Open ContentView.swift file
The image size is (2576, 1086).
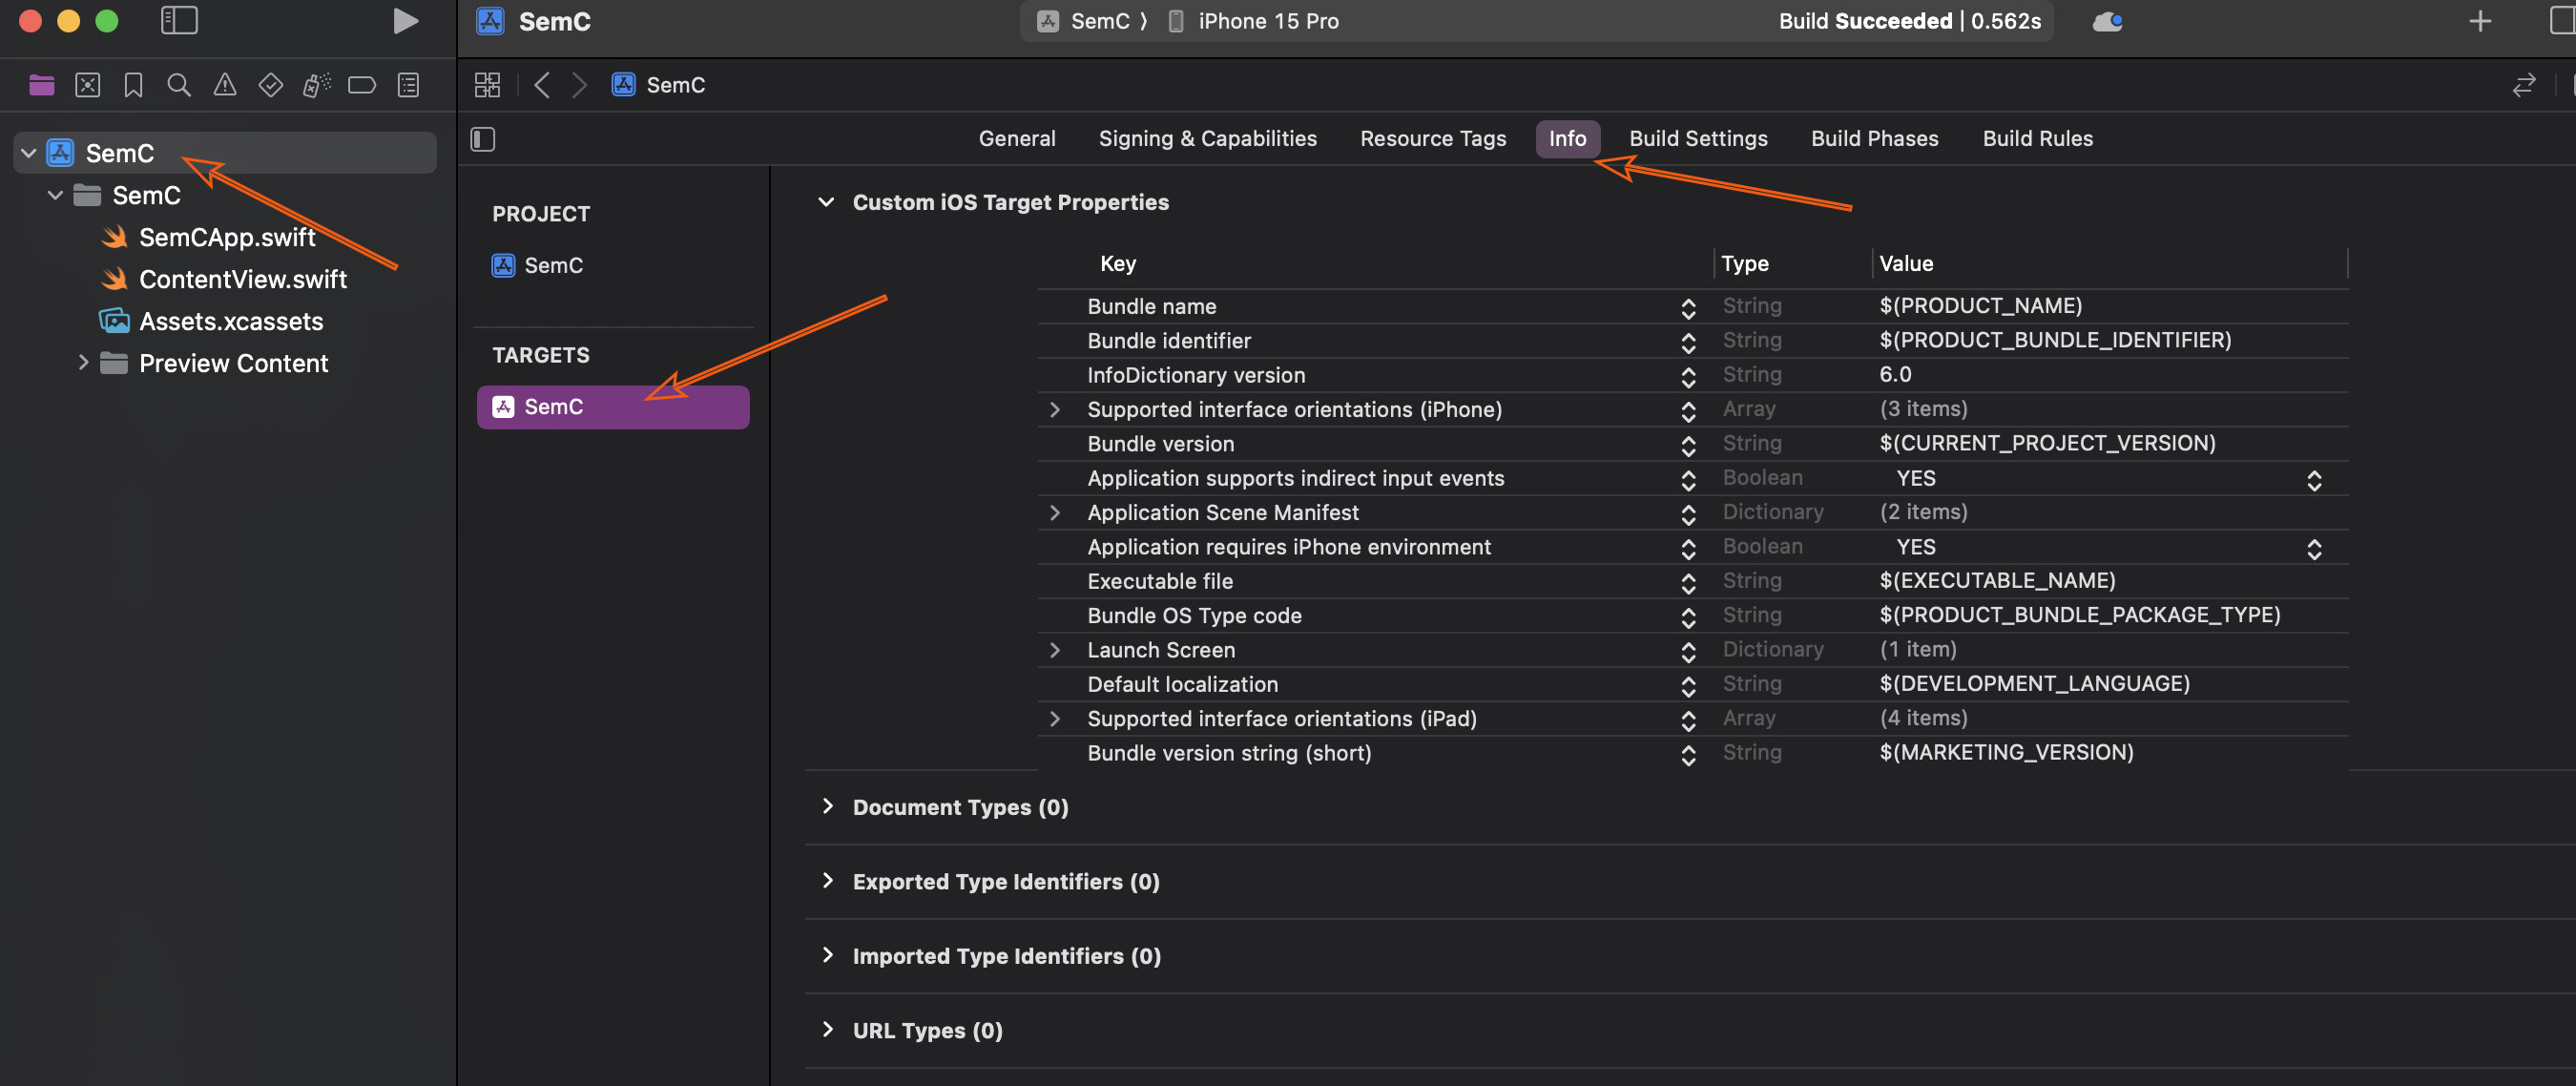[242, 279]
